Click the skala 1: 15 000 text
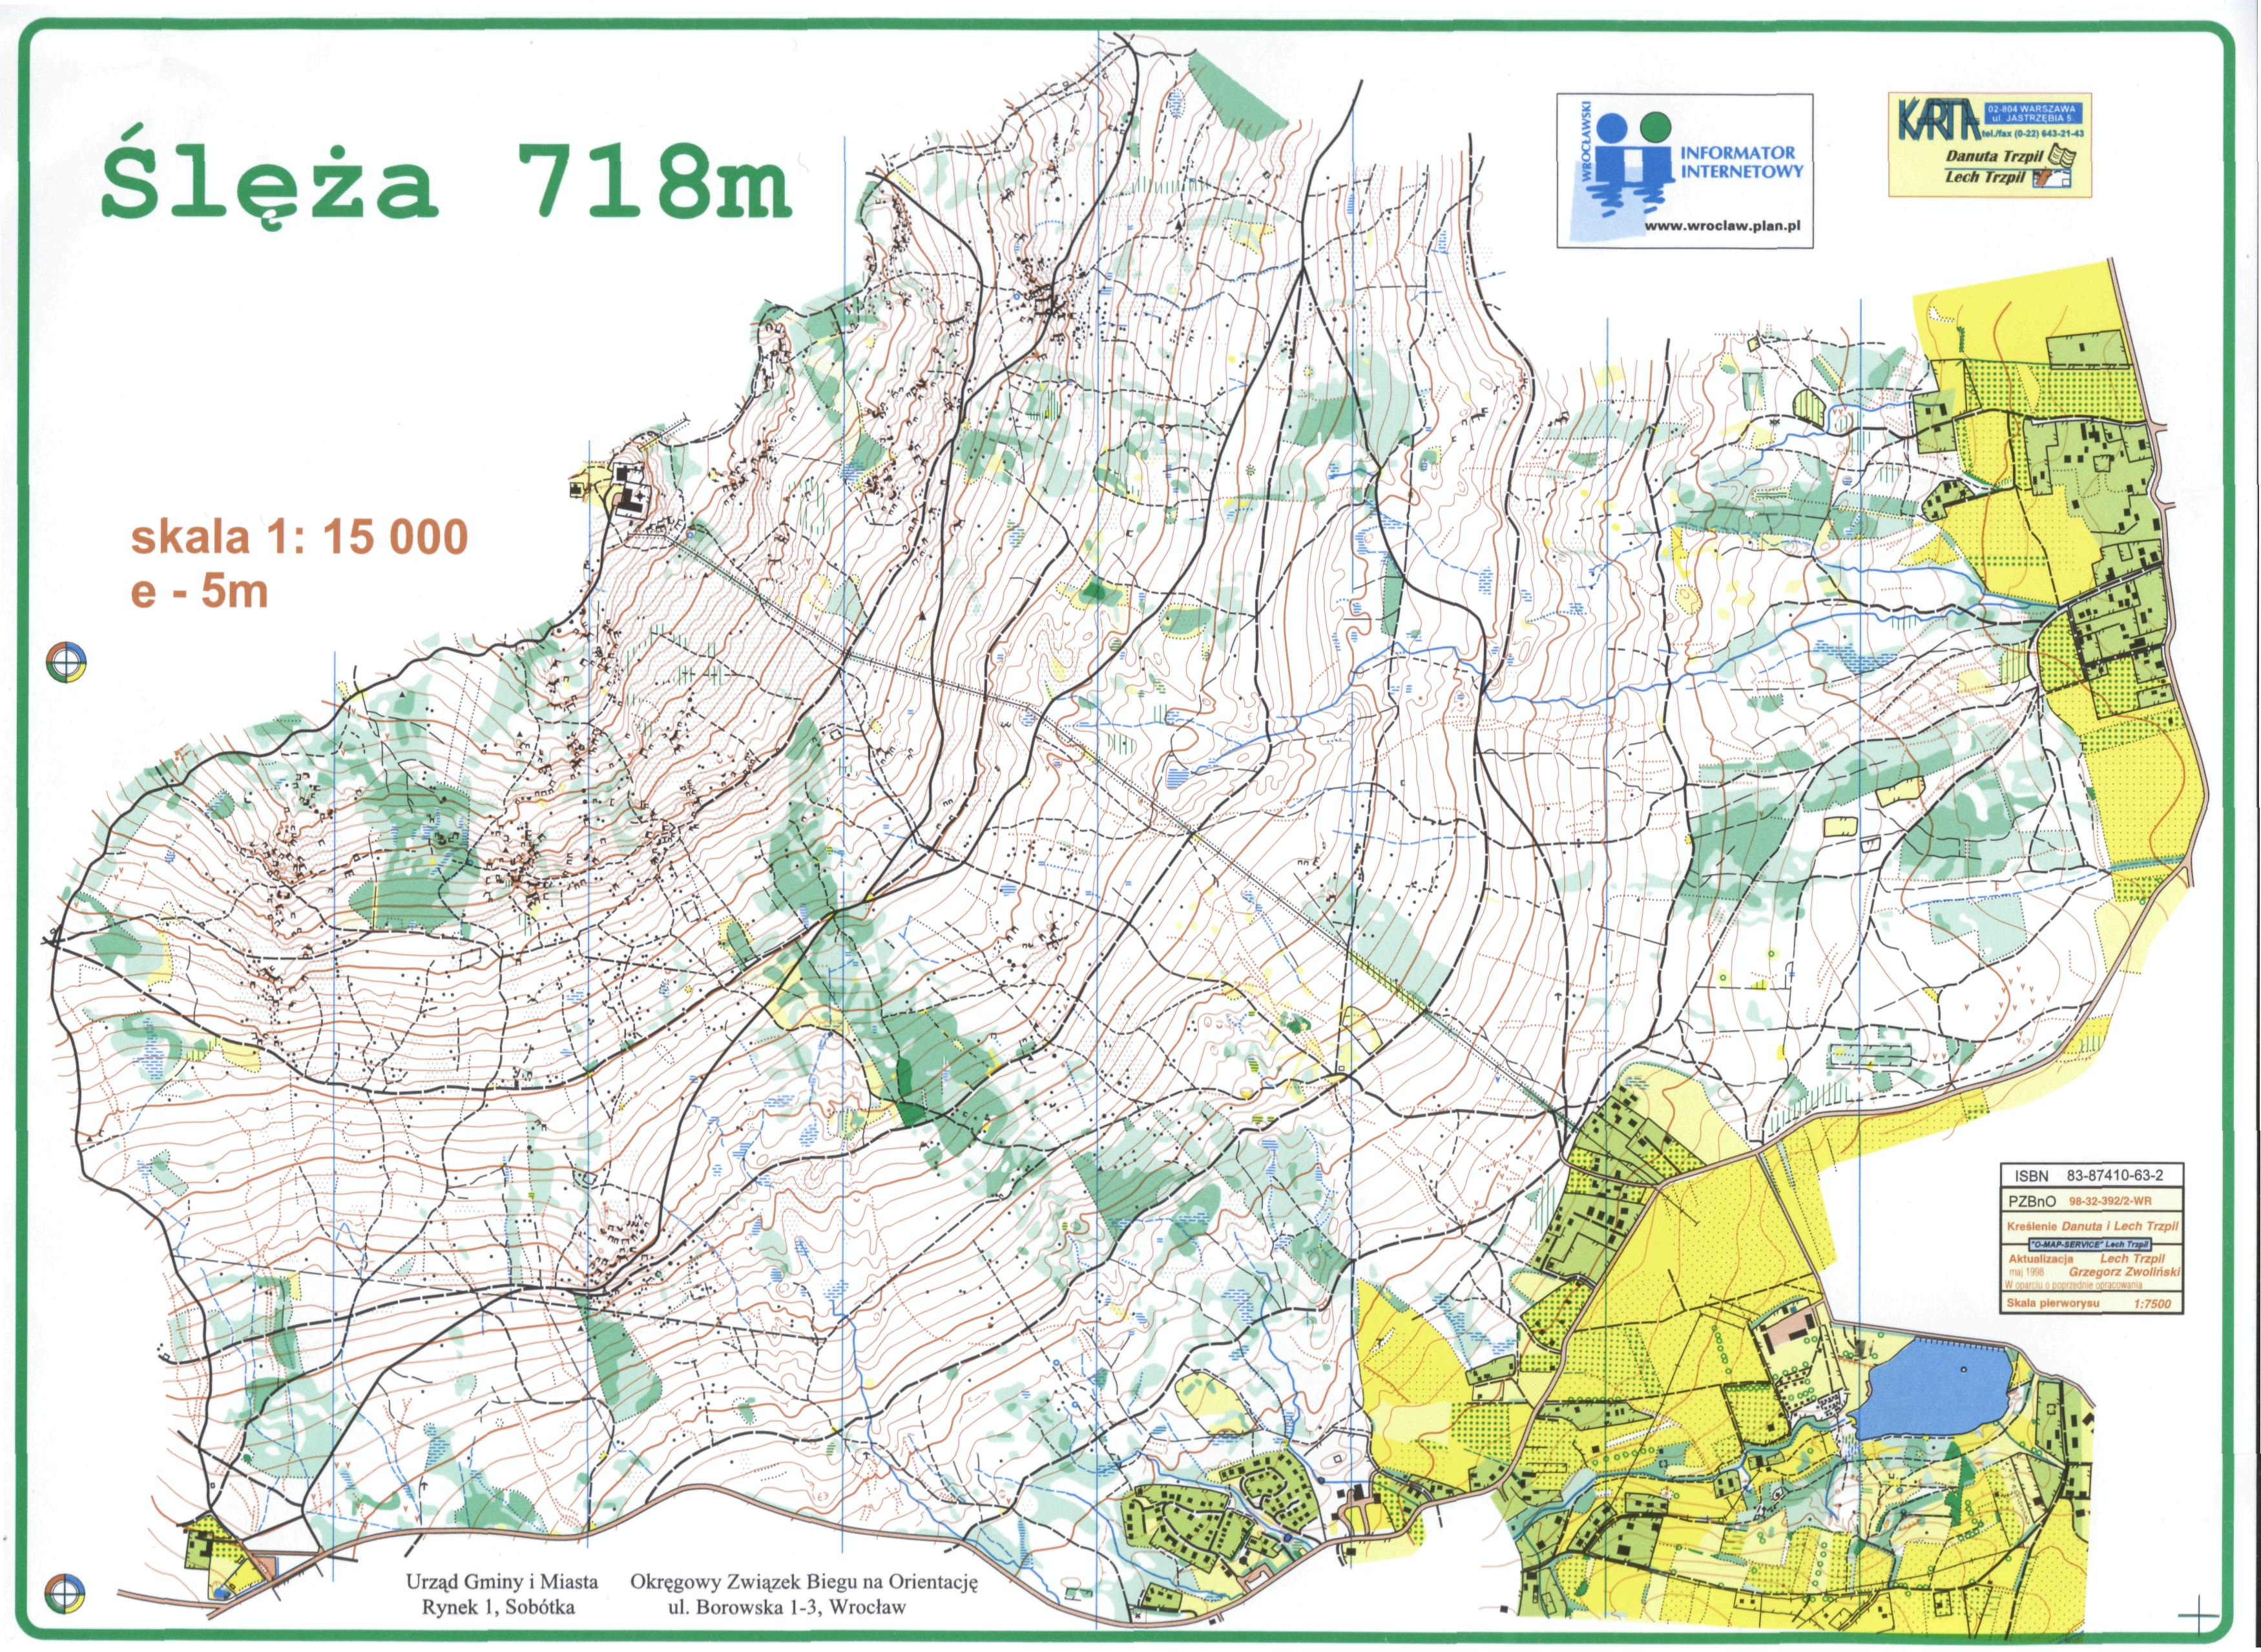This screenshot has height=1652, width=2261. pyautogui.click(x=300, y=538)
